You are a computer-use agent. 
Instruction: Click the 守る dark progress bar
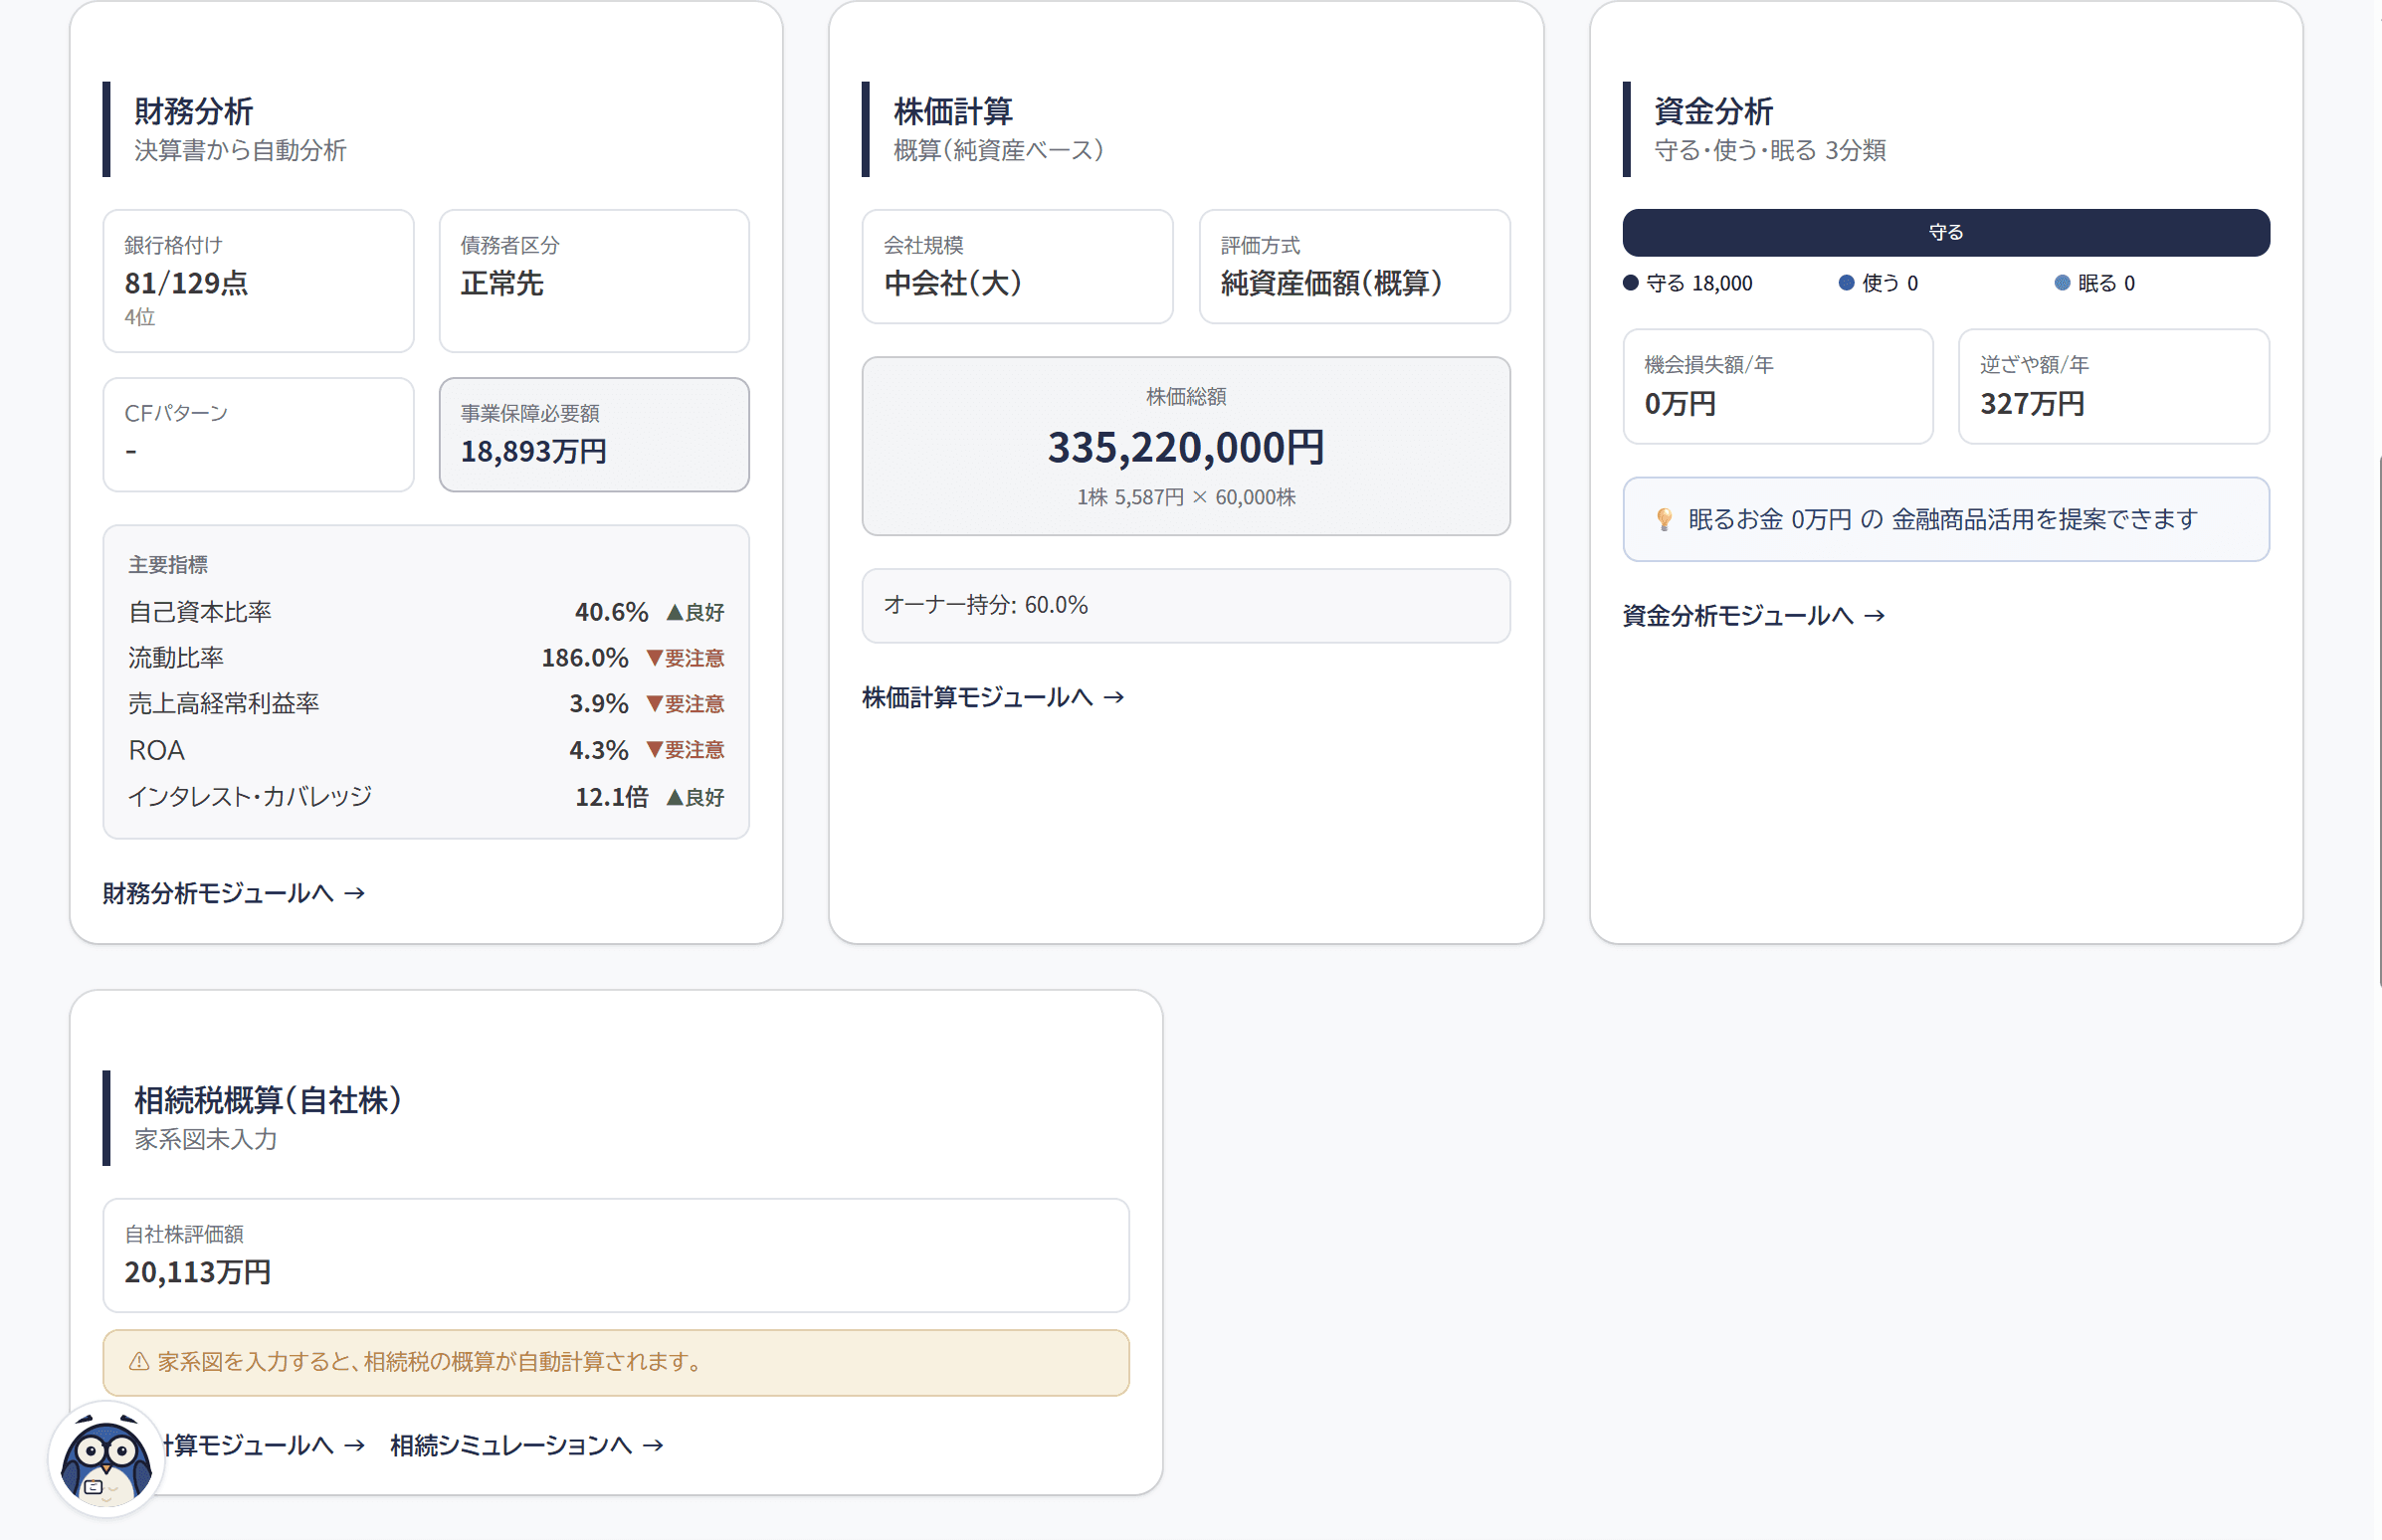point(1946,232)
